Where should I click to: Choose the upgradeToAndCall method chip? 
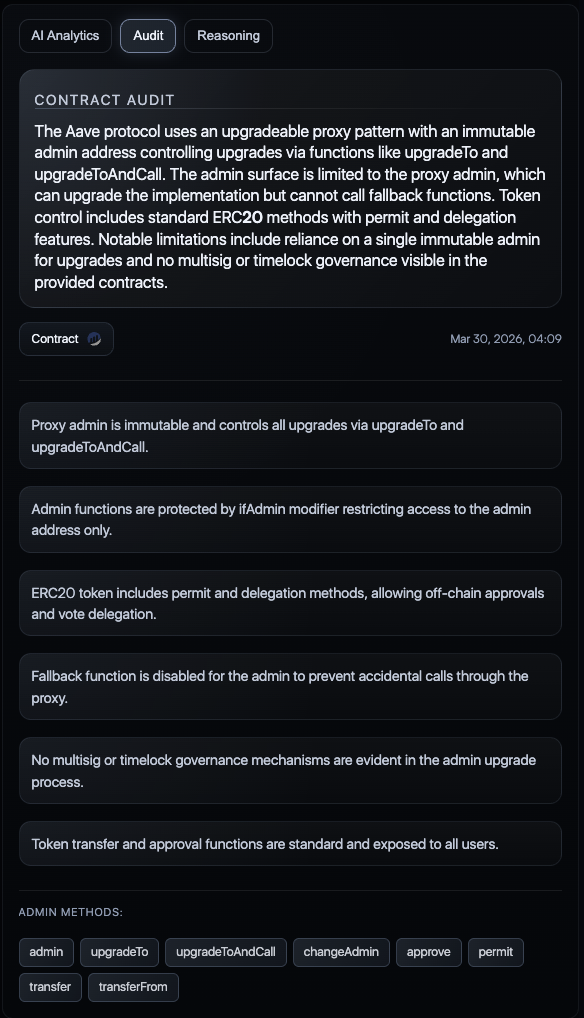coord(226,952)
